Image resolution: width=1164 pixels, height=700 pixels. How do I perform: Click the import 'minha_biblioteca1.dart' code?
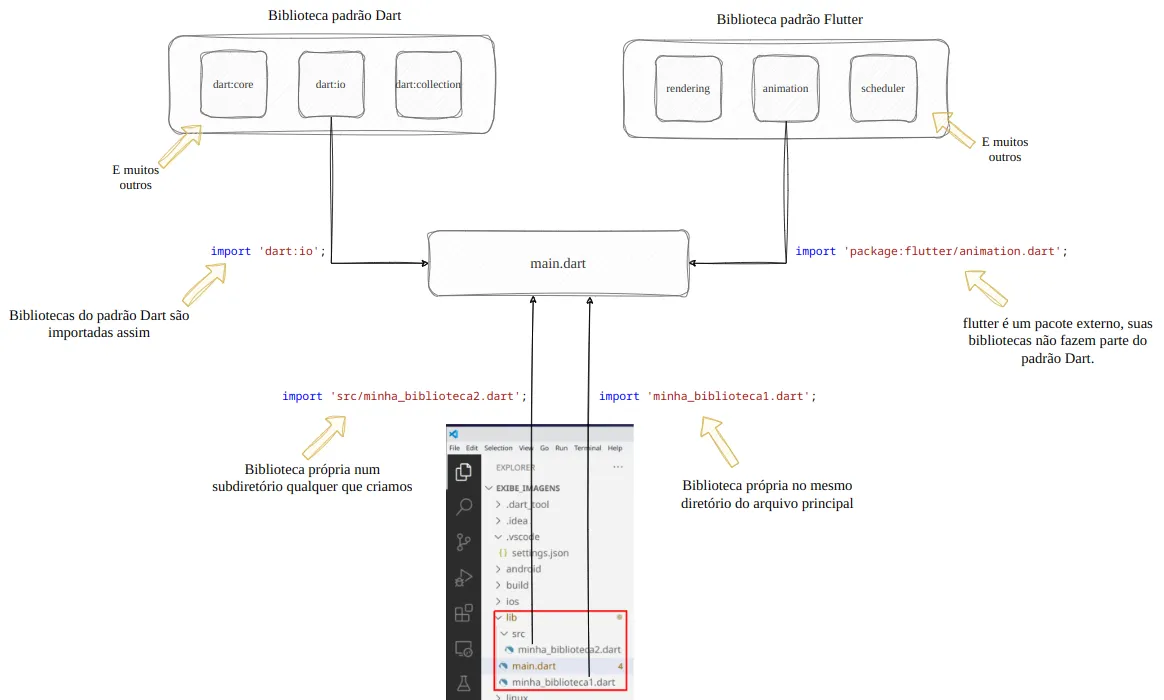click(707, 396)
